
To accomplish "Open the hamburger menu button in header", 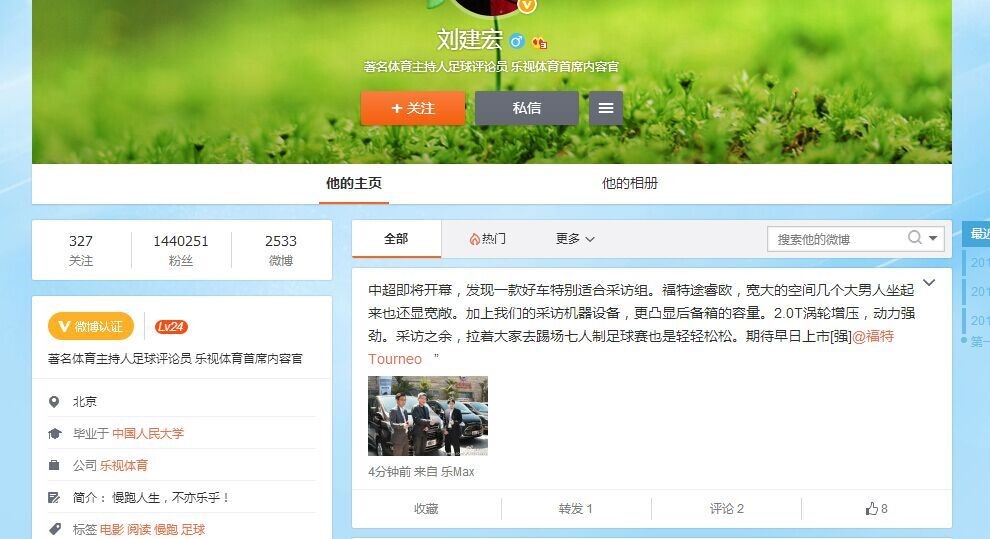I will 606,108.
